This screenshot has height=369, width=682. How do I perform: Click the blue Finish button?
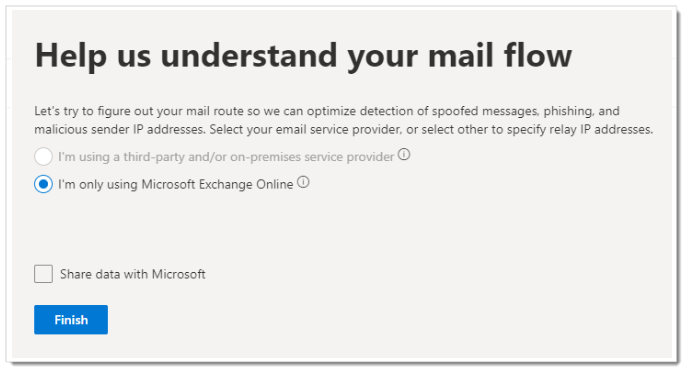[71, 320]
